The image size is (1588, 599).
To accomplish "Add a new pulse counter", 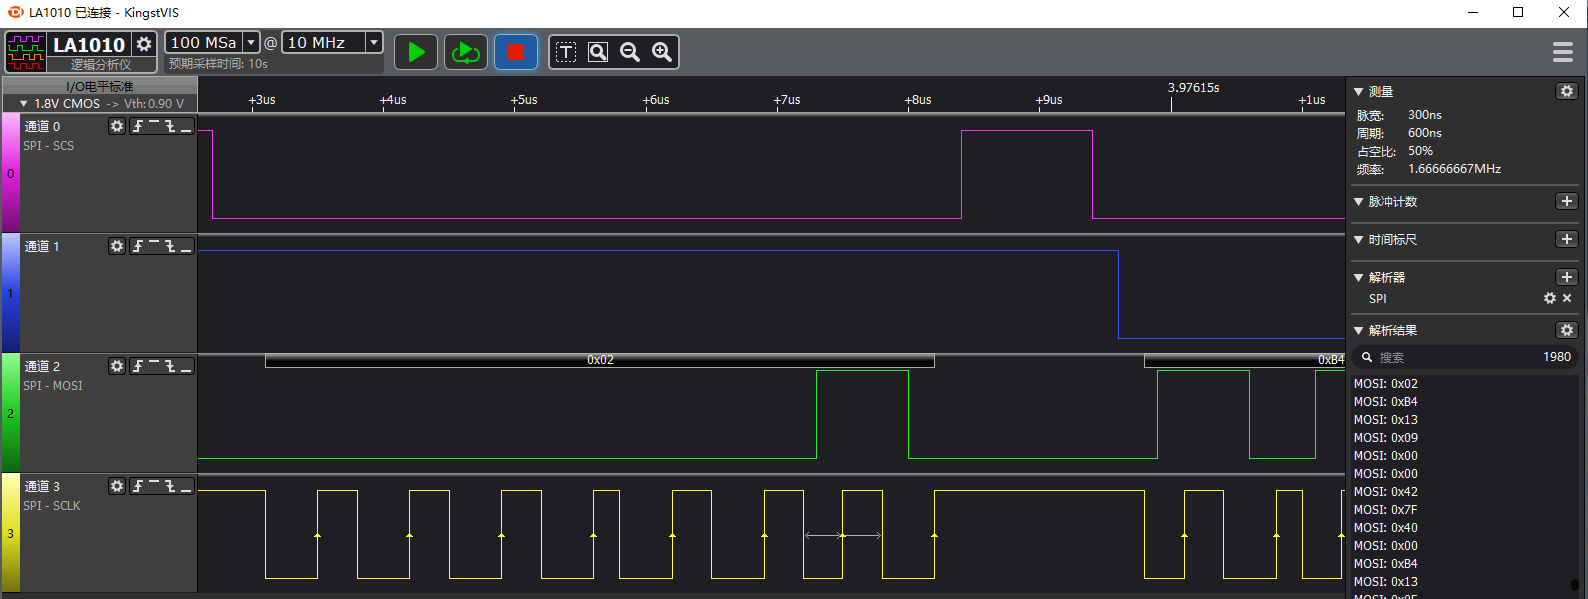I will click(x=1567, y=201).
